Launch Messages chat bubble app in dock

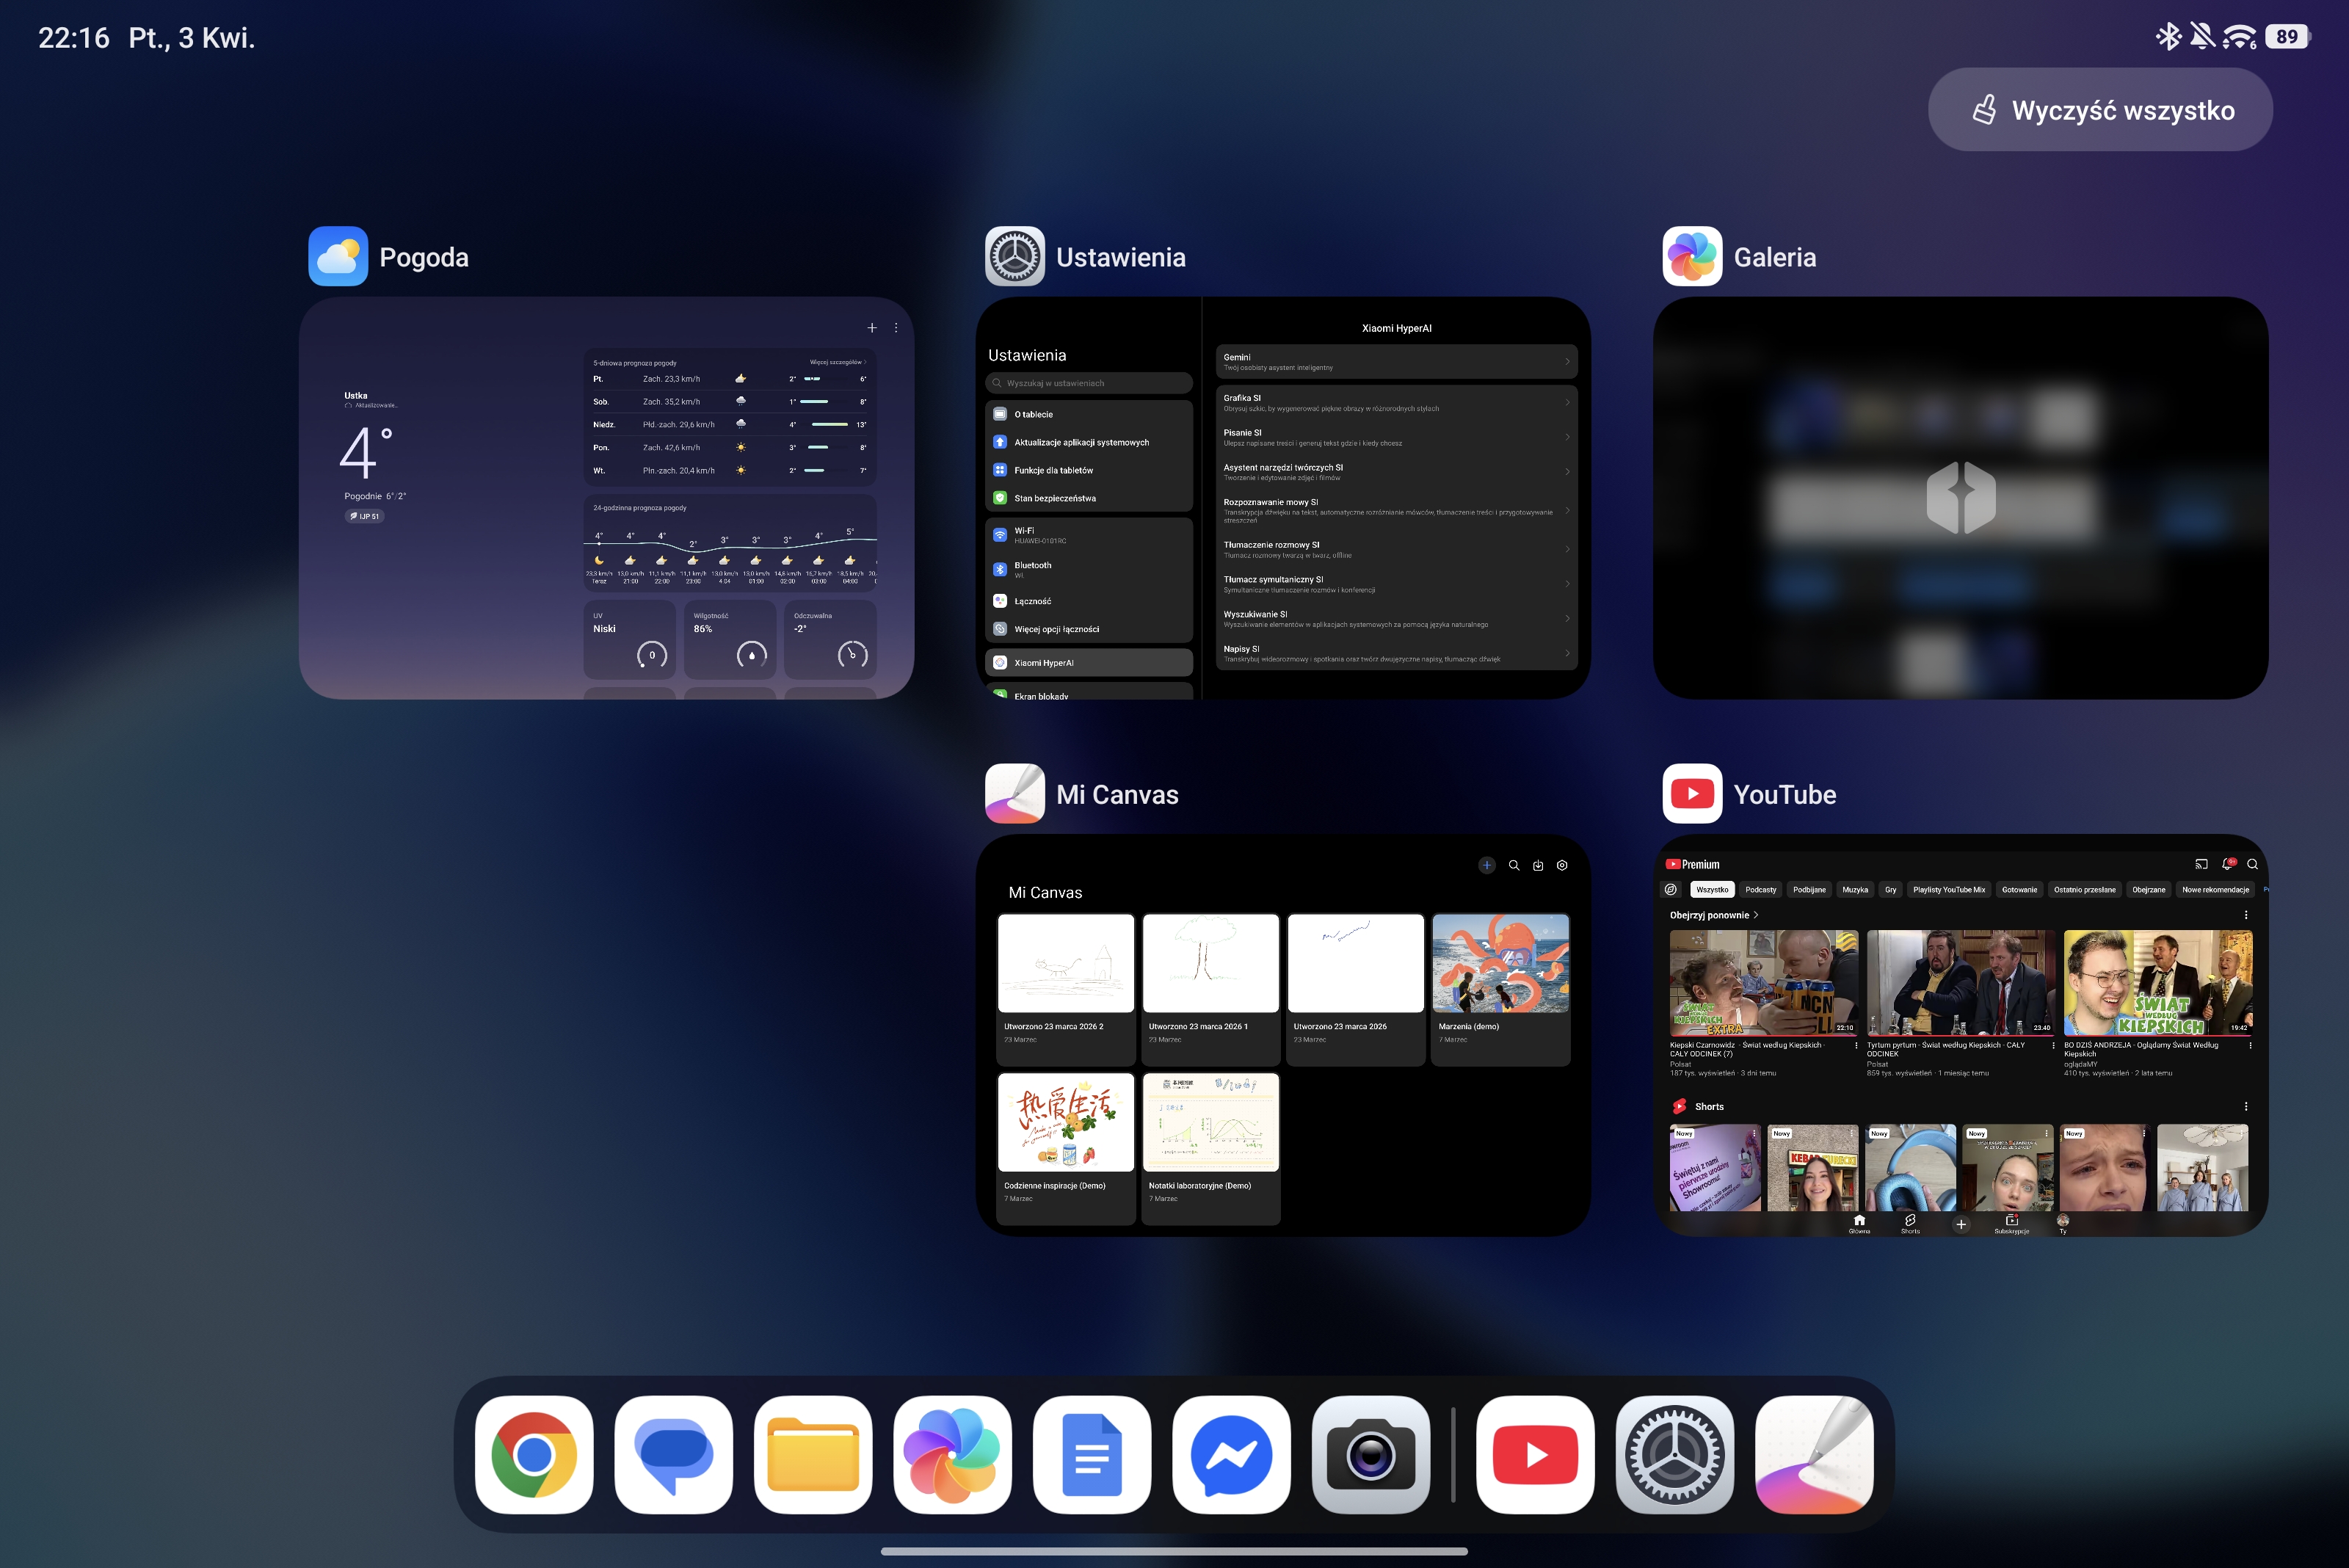[673, 1455]
